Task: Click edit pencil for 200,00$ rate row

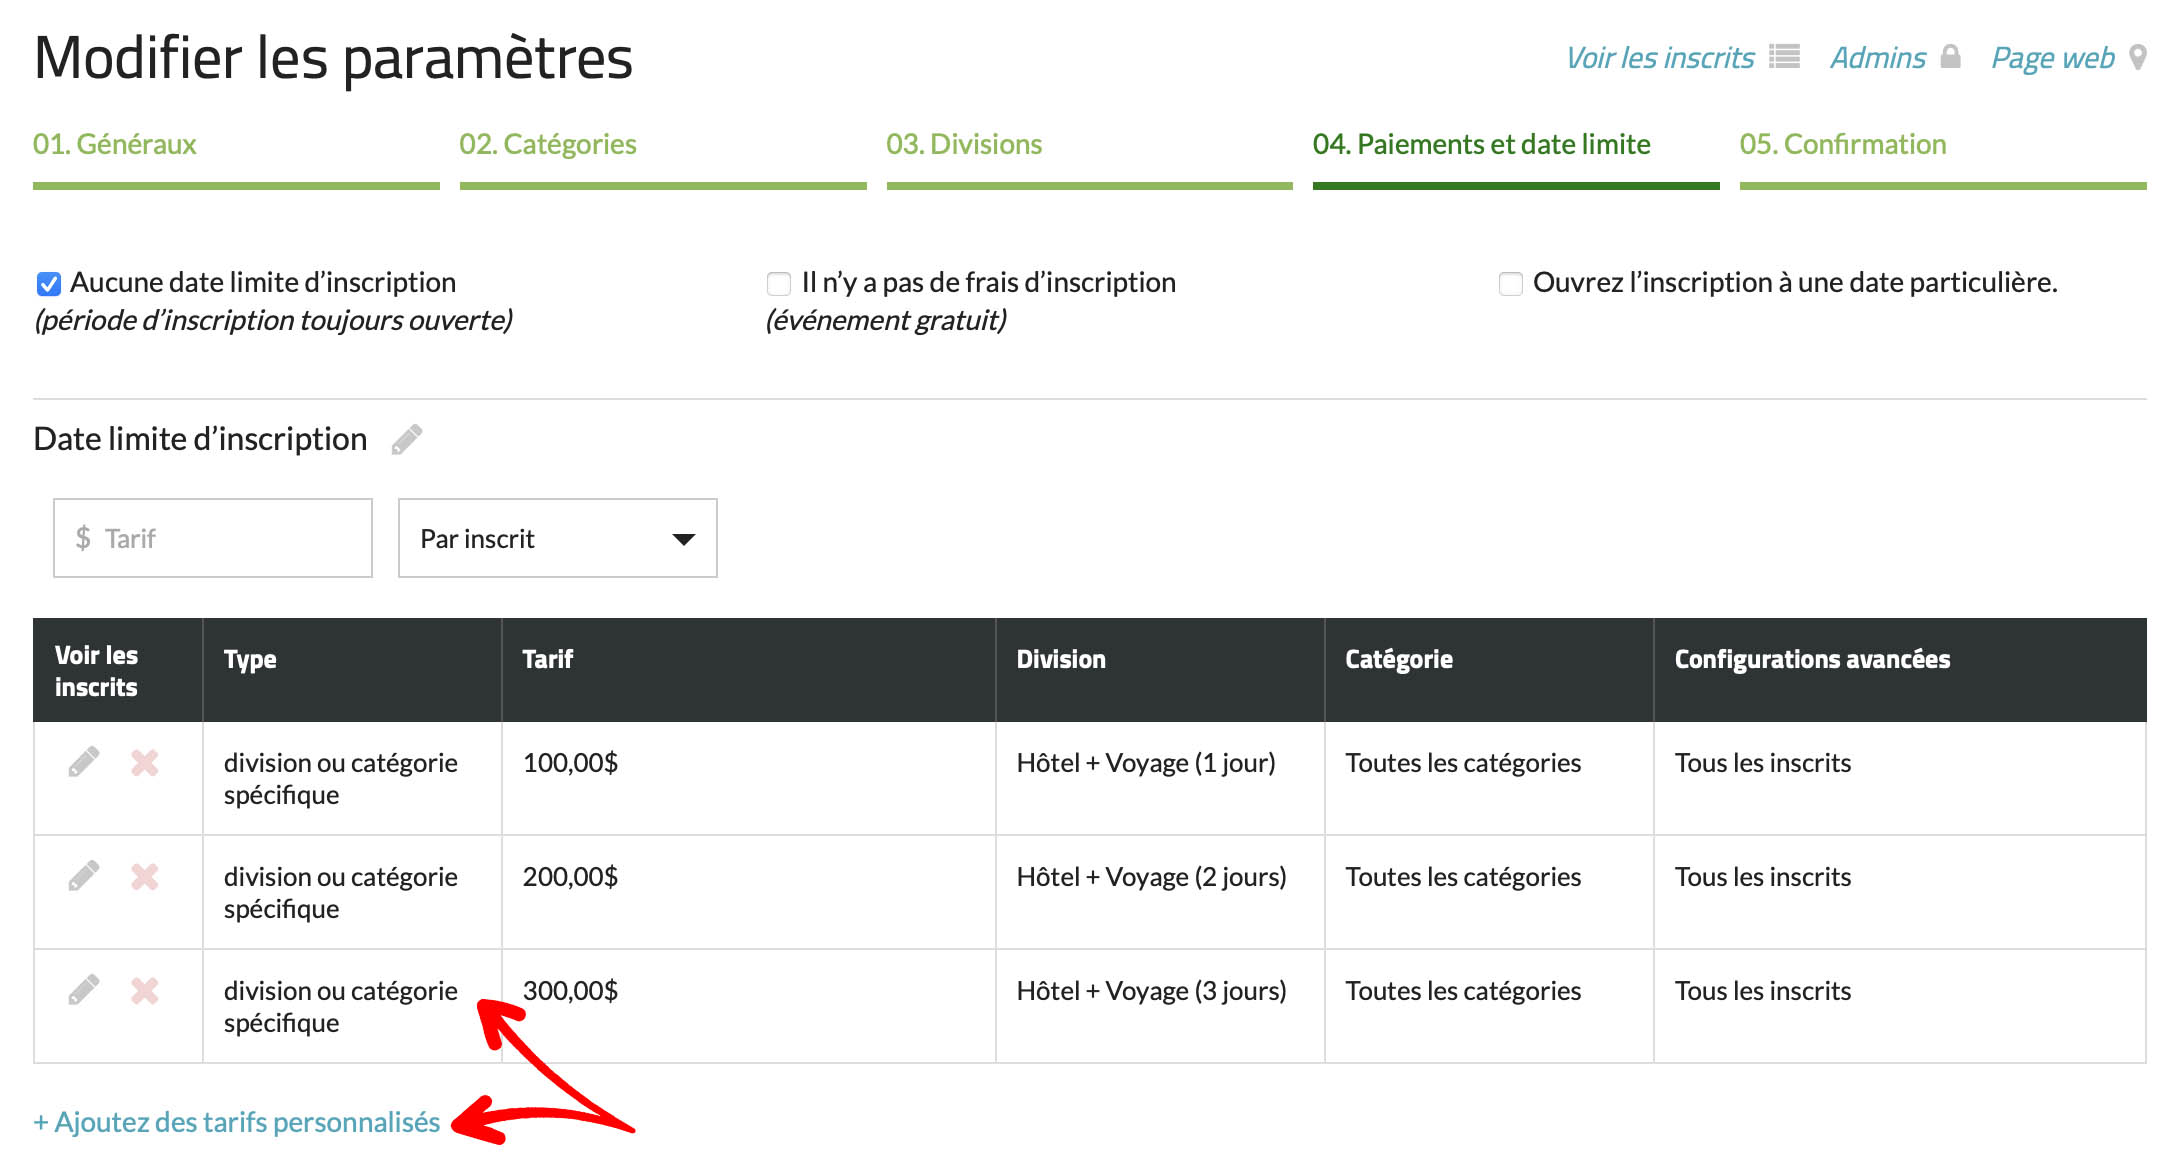Action: (84, 876)
